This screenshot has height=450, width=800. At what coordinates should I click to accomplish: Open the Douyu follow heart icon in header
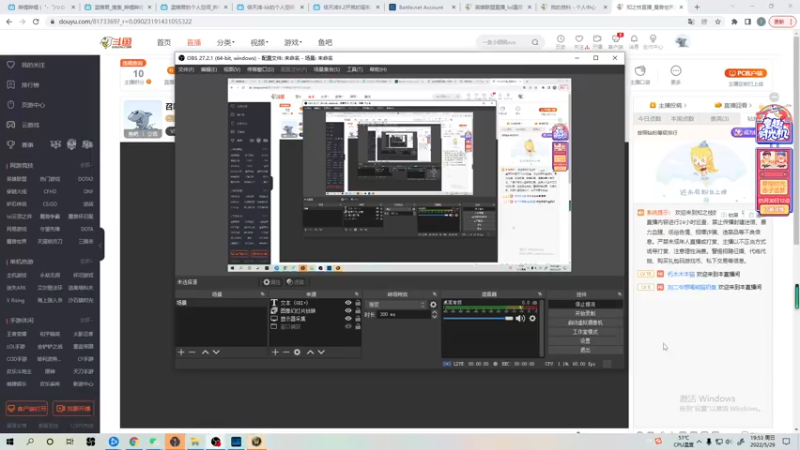(579, 39)
